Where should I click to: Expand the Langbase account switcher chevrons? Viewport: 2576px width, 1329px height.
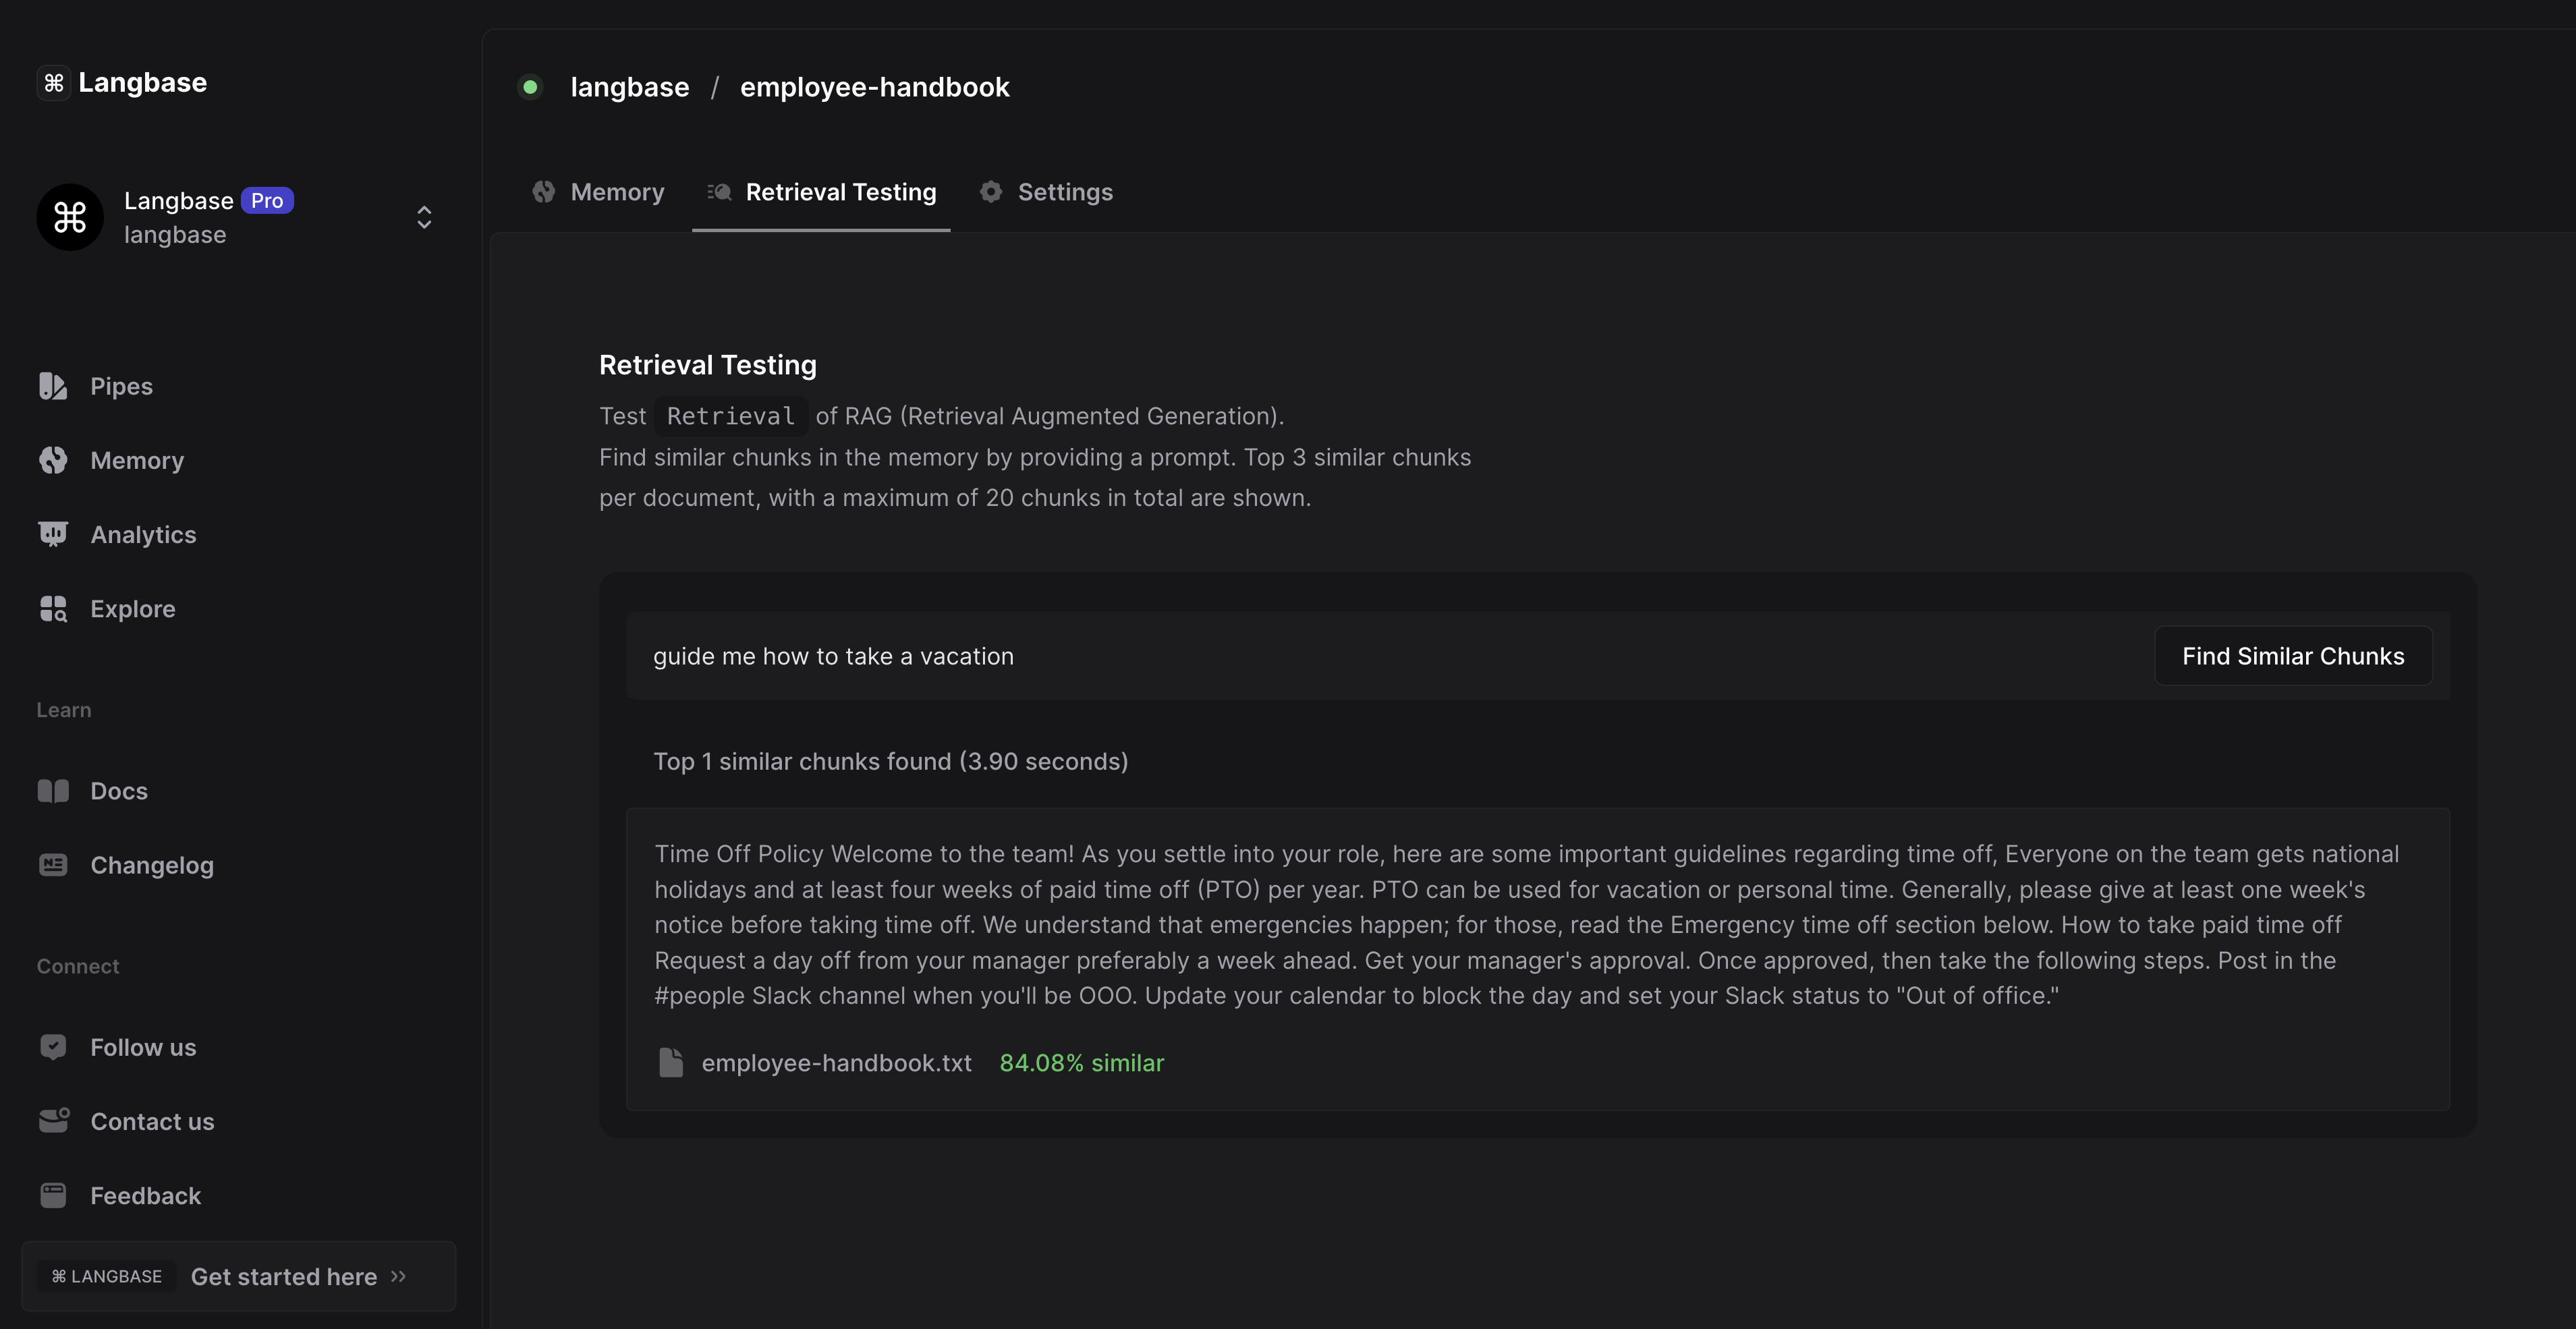(x=424, y=218)
